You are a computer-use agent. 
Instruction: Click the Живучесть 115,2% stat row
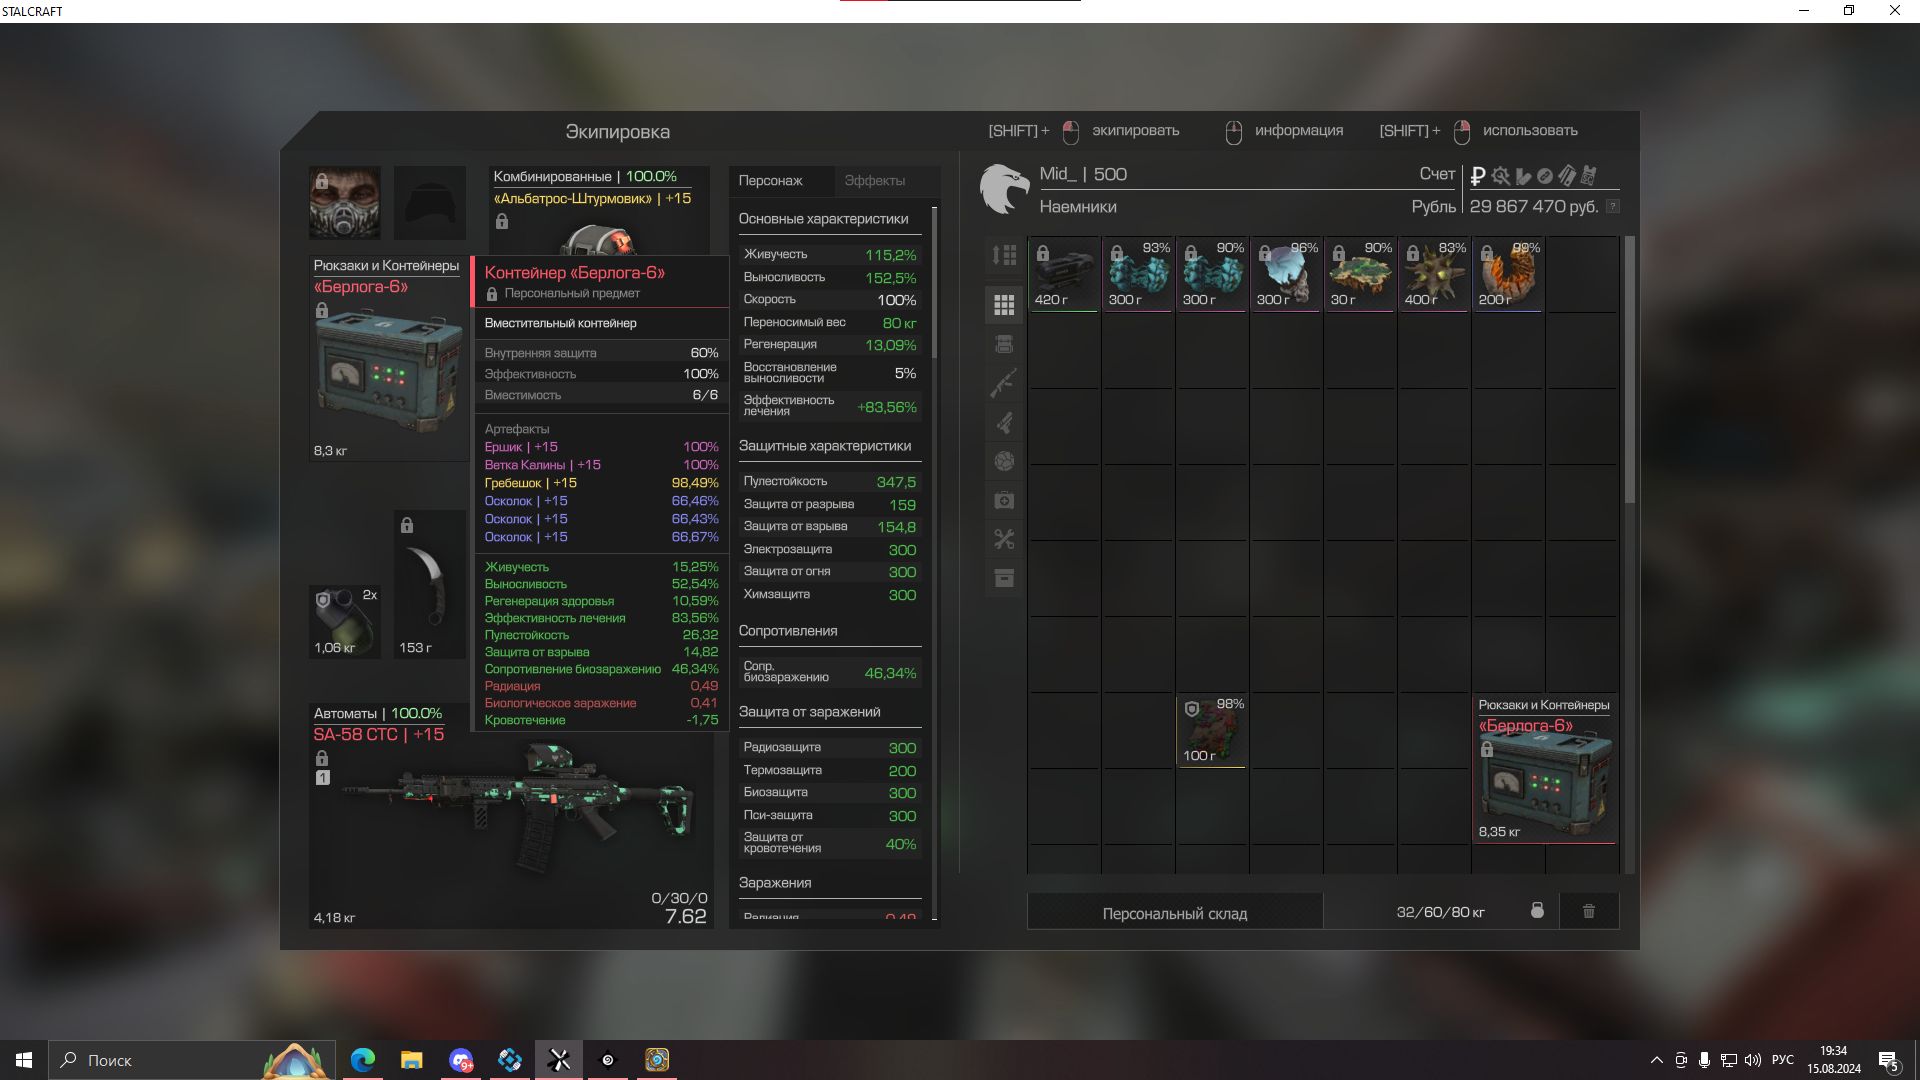(829, 255)
